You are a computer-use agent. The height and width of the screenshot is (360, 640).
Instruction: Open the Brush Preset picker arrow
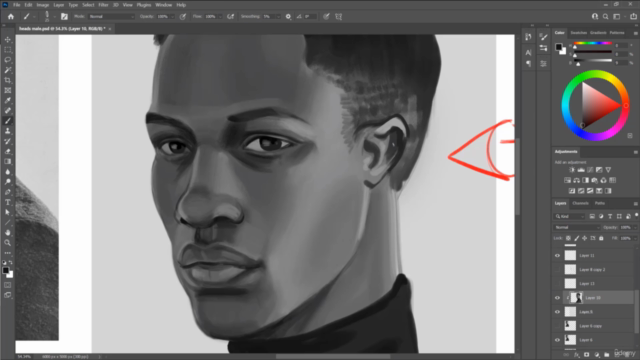(54, 17)
